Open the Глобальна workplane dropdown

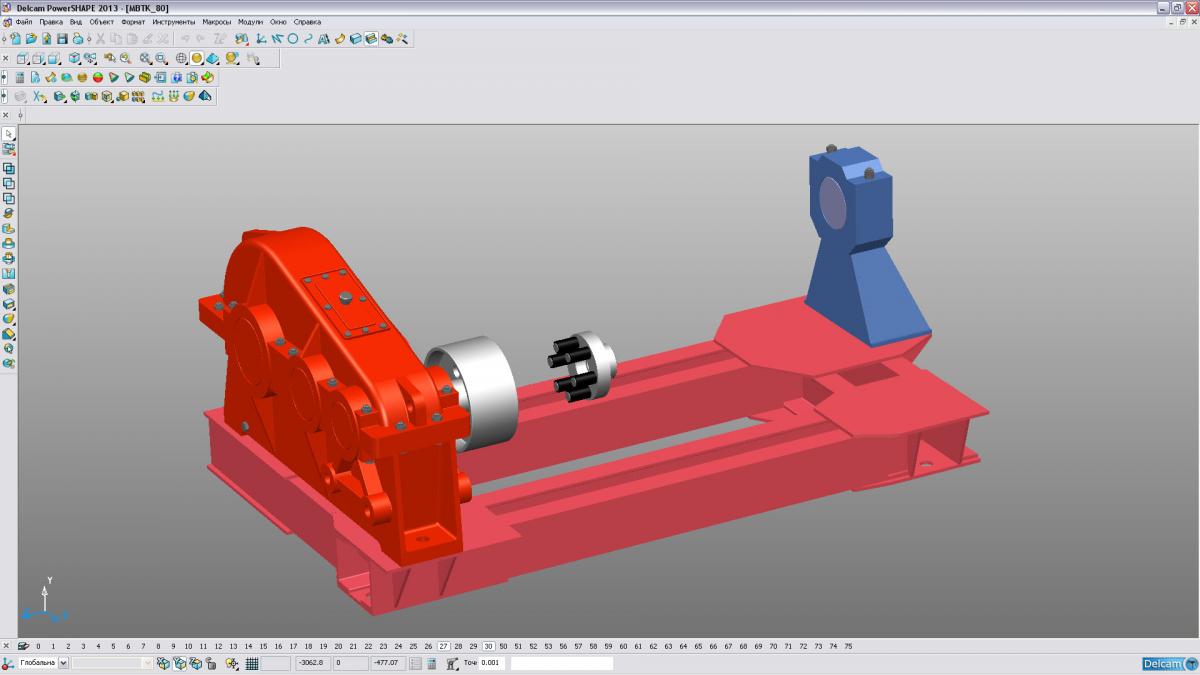(63, 663)
